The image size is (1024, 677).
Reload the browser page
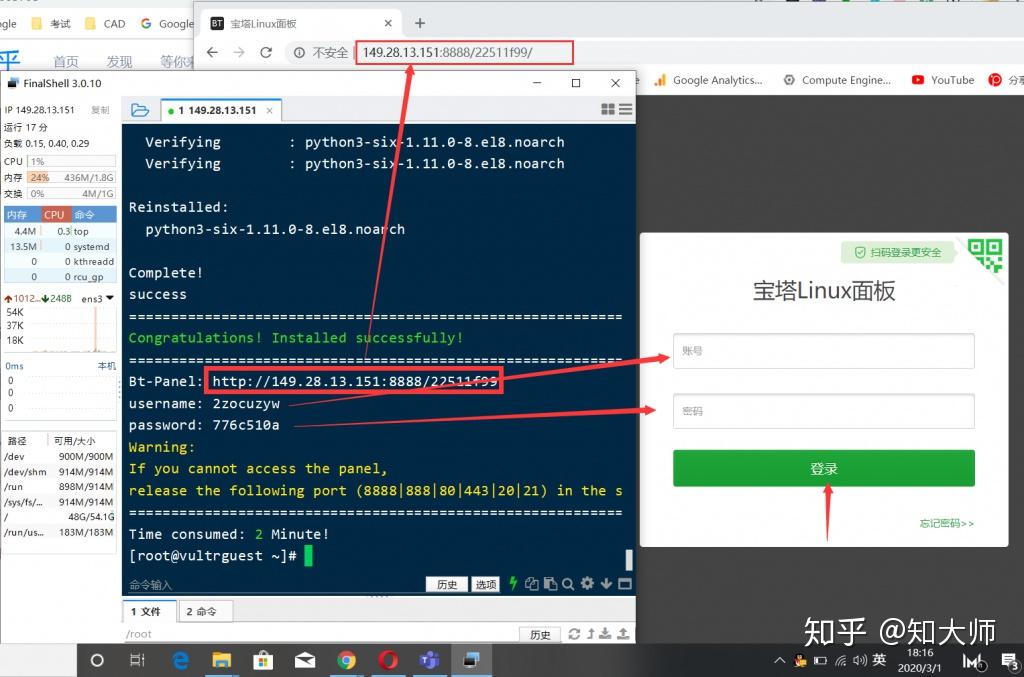click(x=266, y=52)
